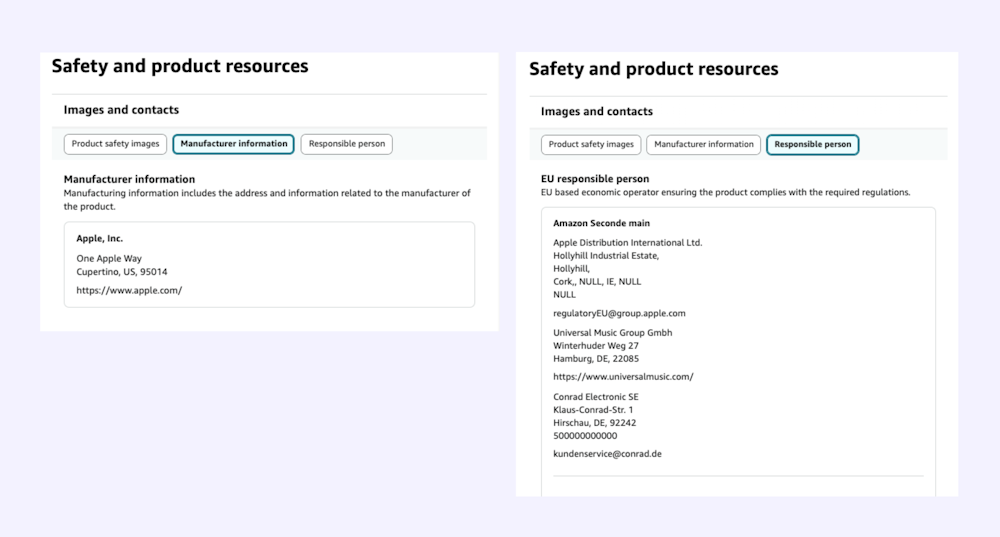Select the One Apple Way address line

click(x=109, y=258)
